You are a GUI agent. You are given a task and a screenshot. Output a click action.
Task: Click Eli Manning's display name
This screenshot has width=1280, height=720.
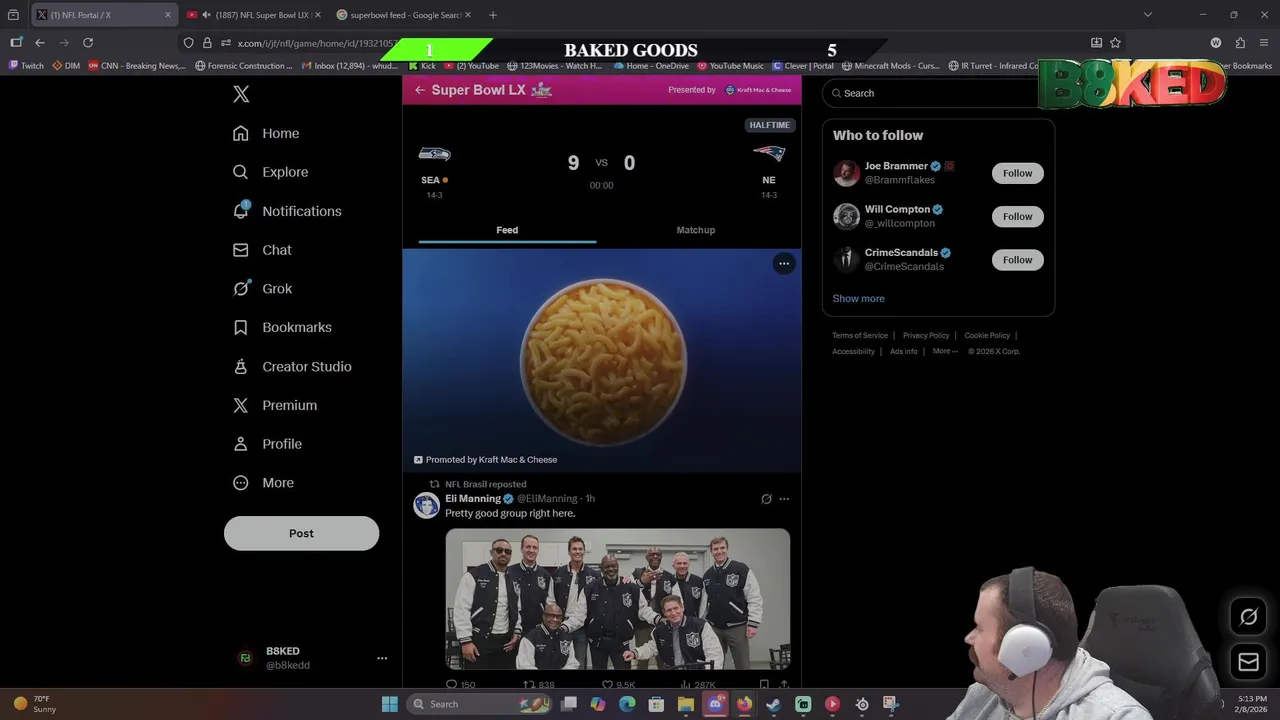473,498
